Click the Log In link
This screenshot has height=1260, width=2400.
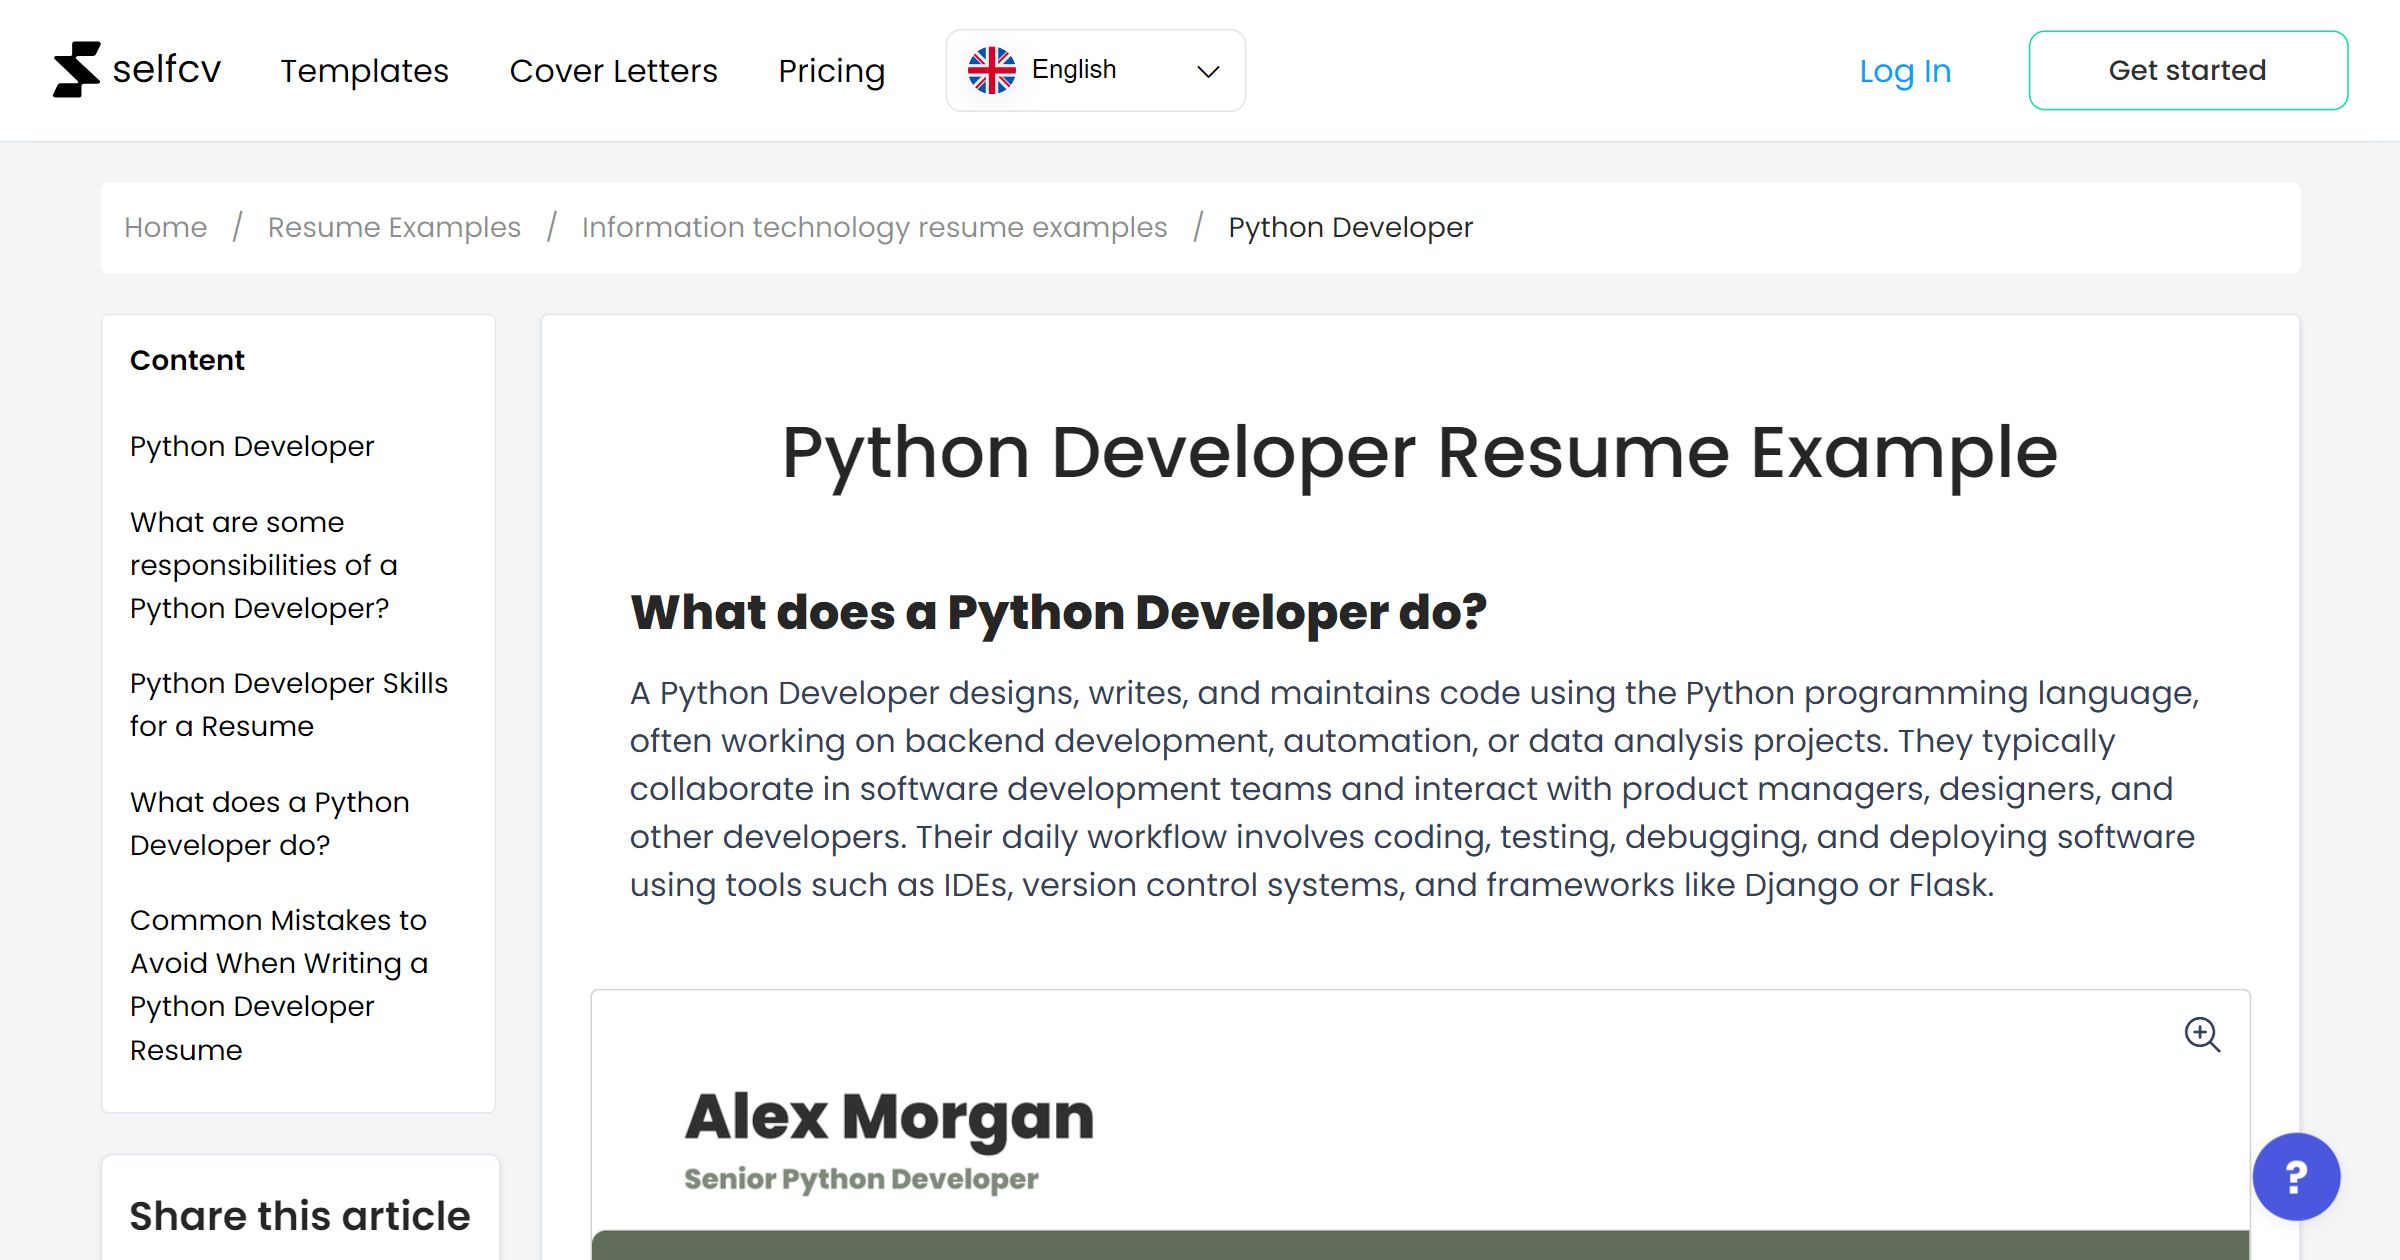[1904, 71]
